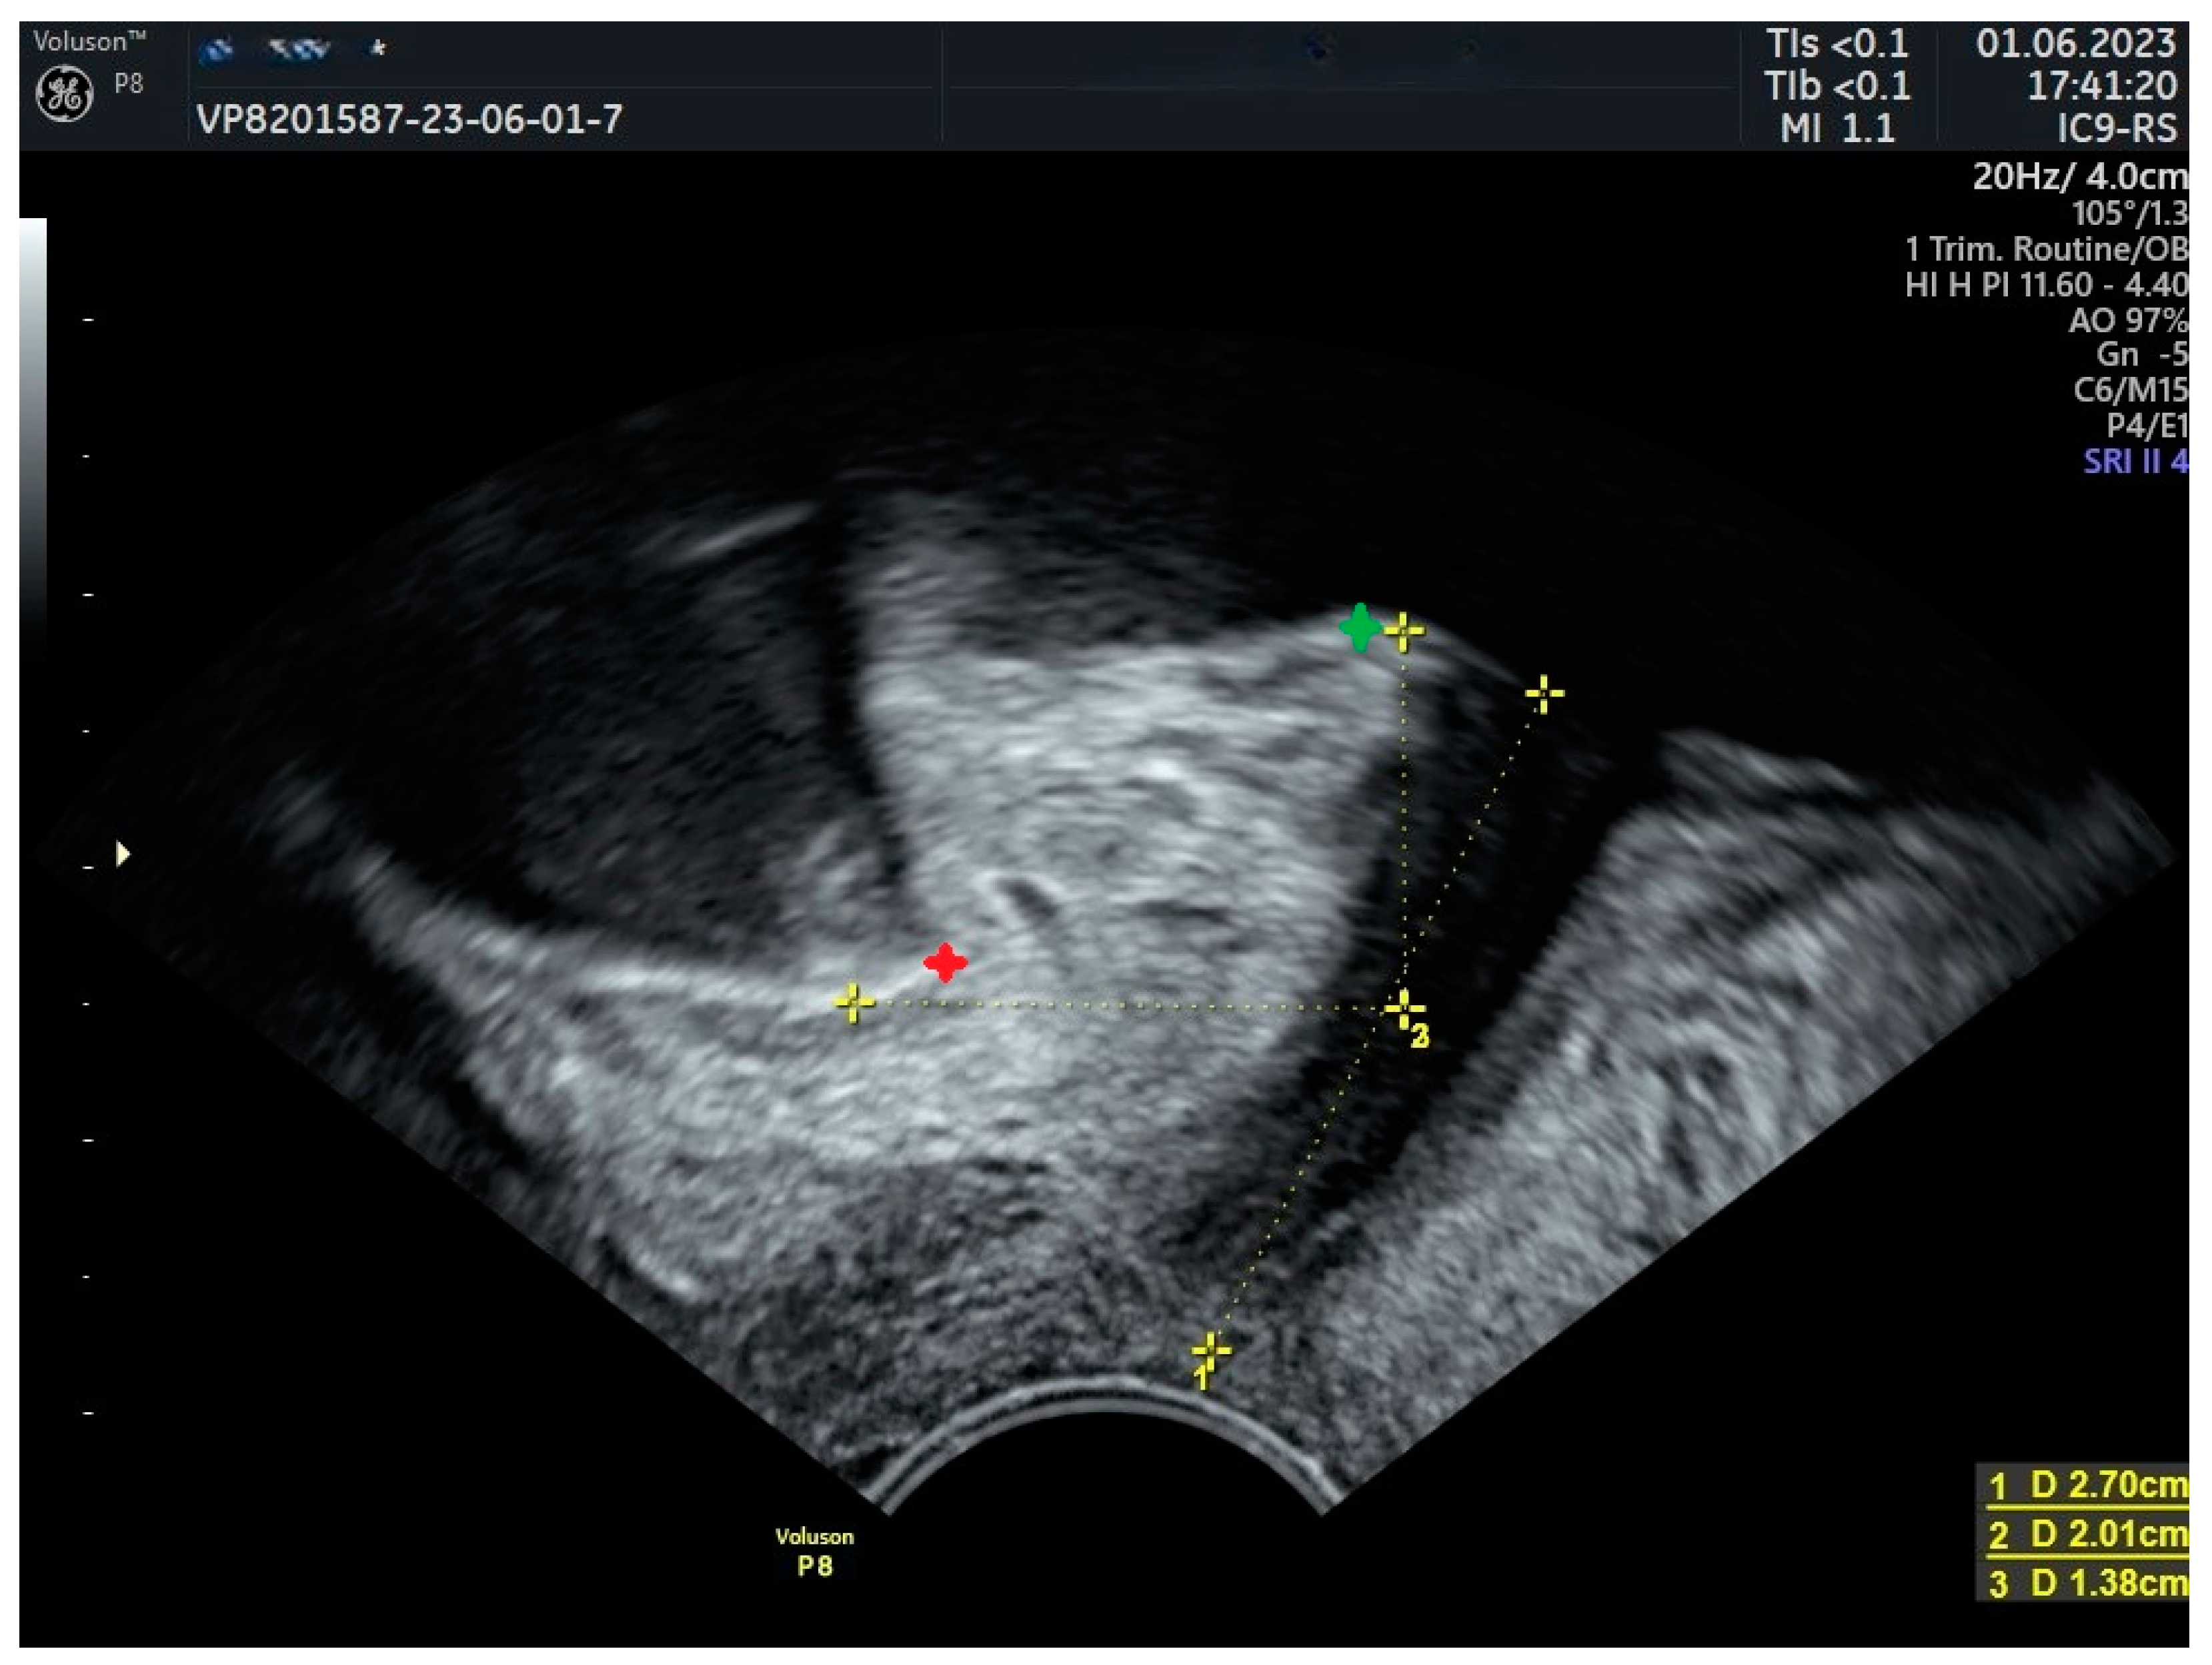Click the GE logo
Viewport: 2212px width, 1665px height.
pyautogui.click(x=64, y=95)
